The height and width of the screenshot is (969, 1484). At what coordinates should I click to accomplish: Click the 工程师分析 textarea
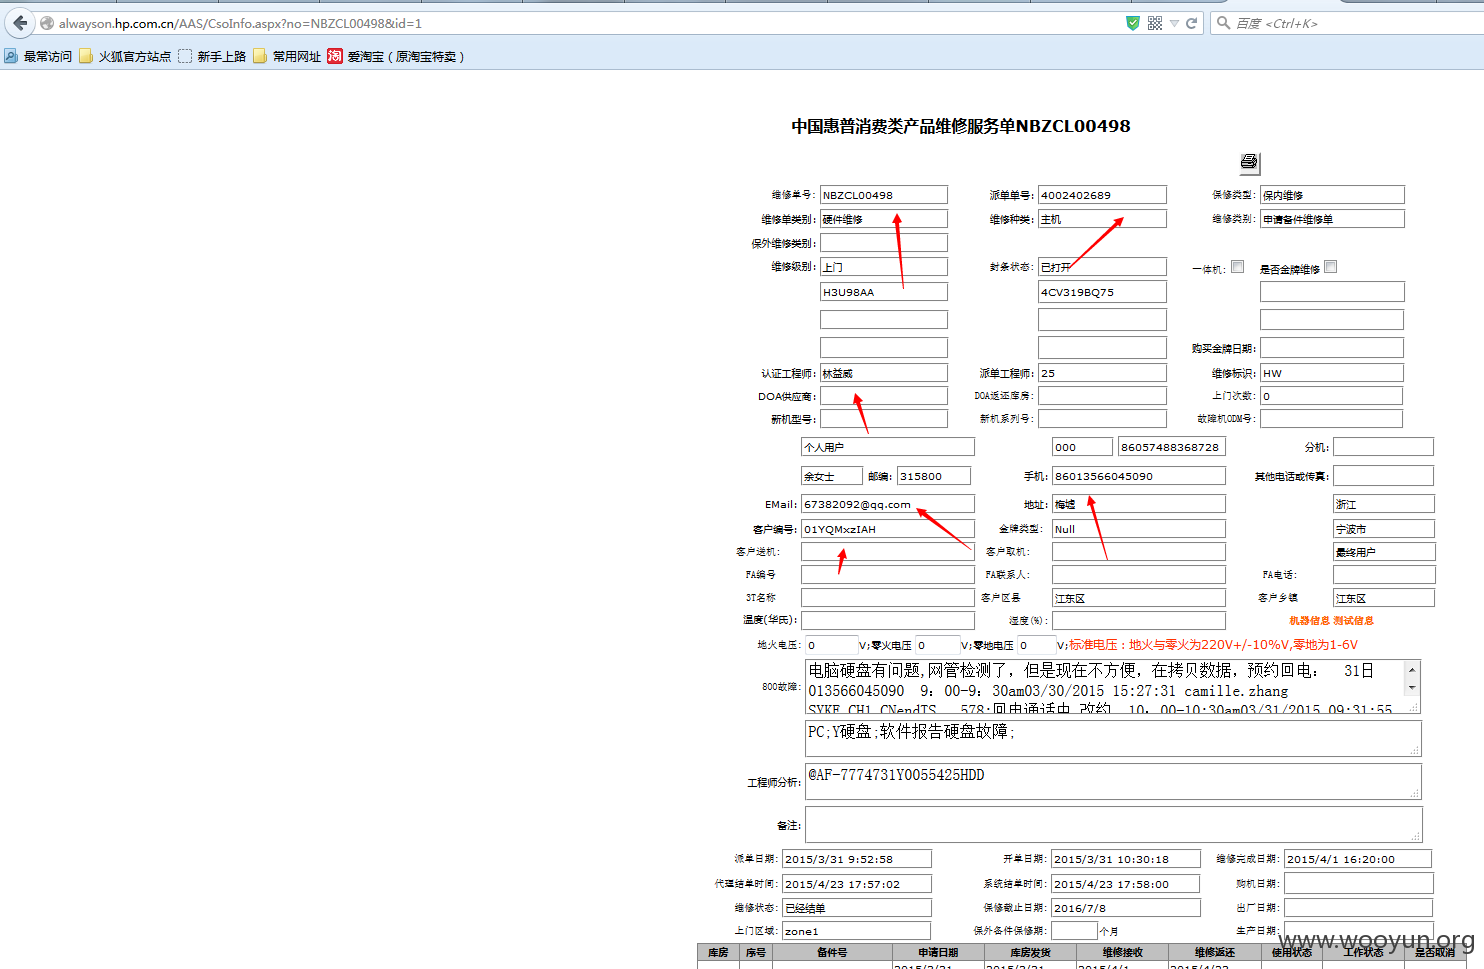point(1113,781)
